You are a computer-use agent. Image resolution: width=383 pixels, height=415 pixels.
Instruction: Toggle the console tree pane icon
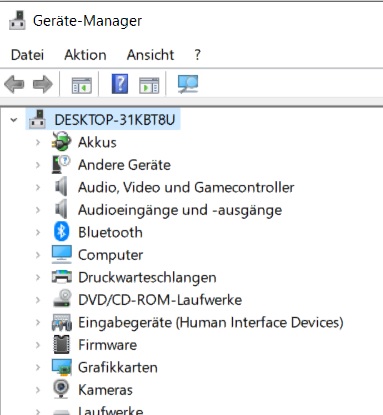click(82, 85)
